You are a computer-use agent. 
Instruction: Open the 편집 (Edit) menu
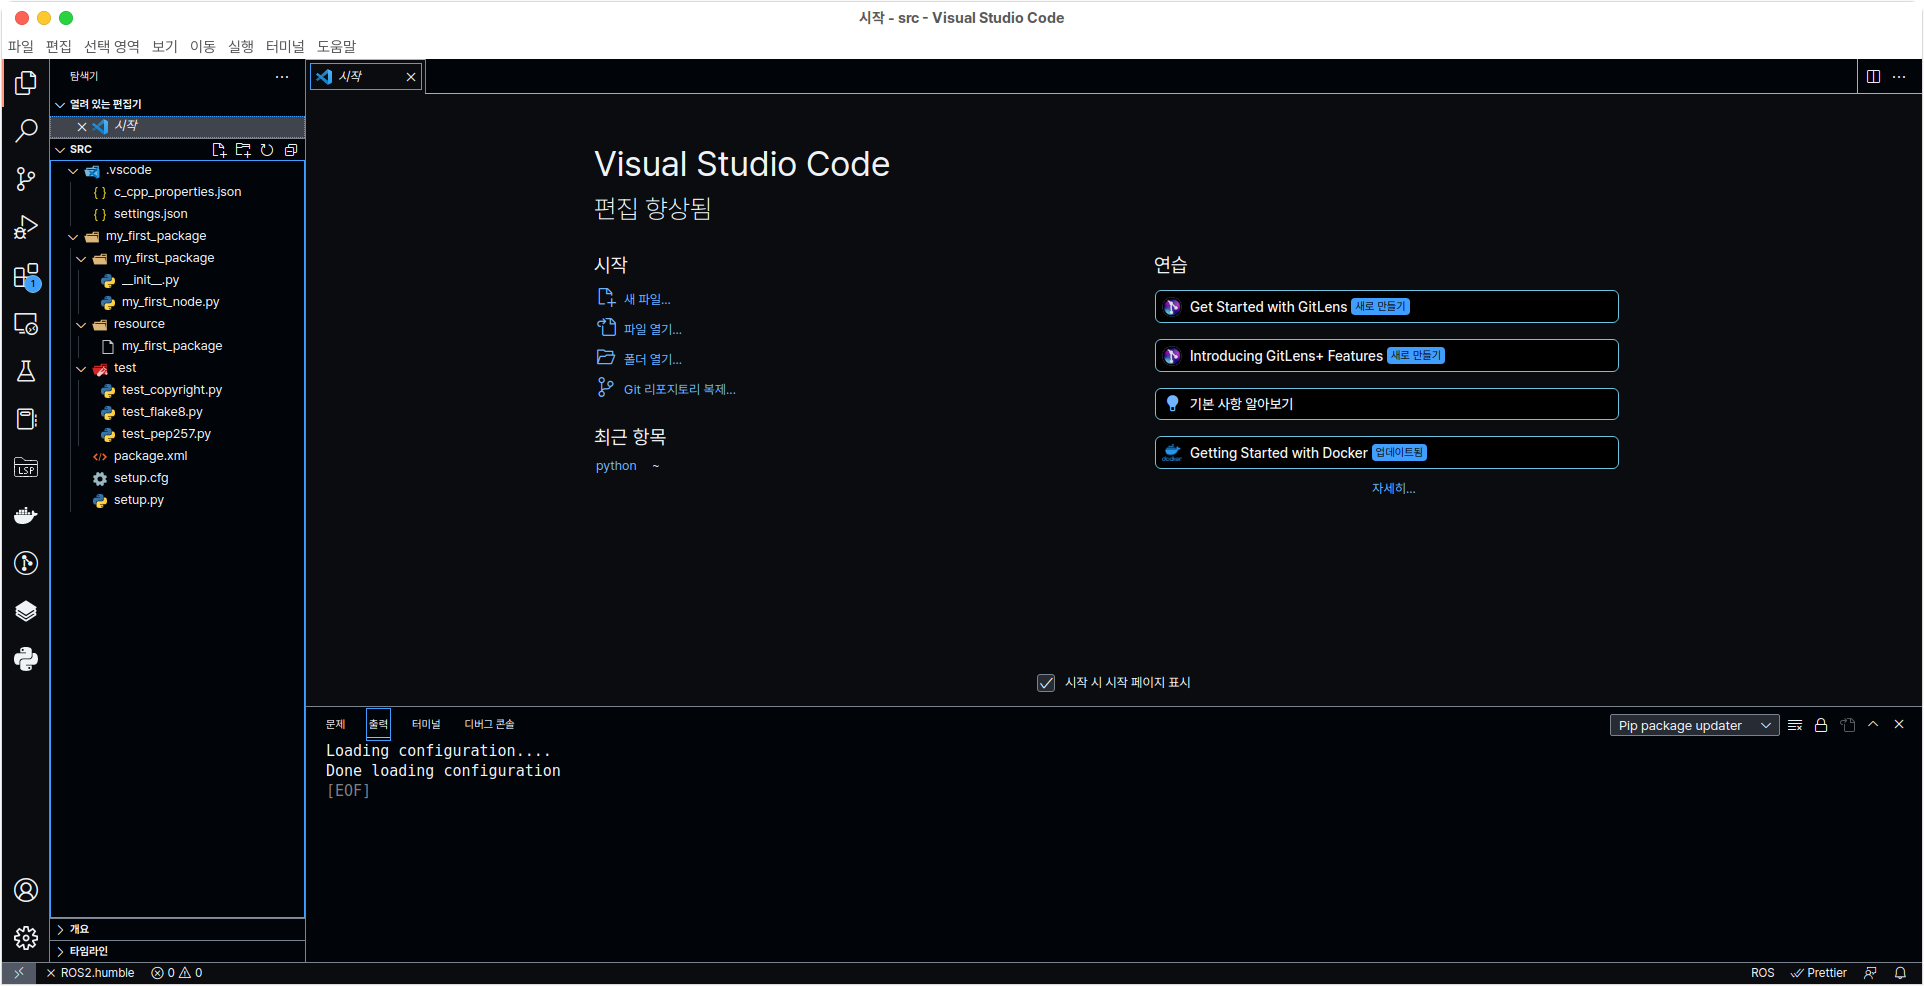[x=59, y=46]
